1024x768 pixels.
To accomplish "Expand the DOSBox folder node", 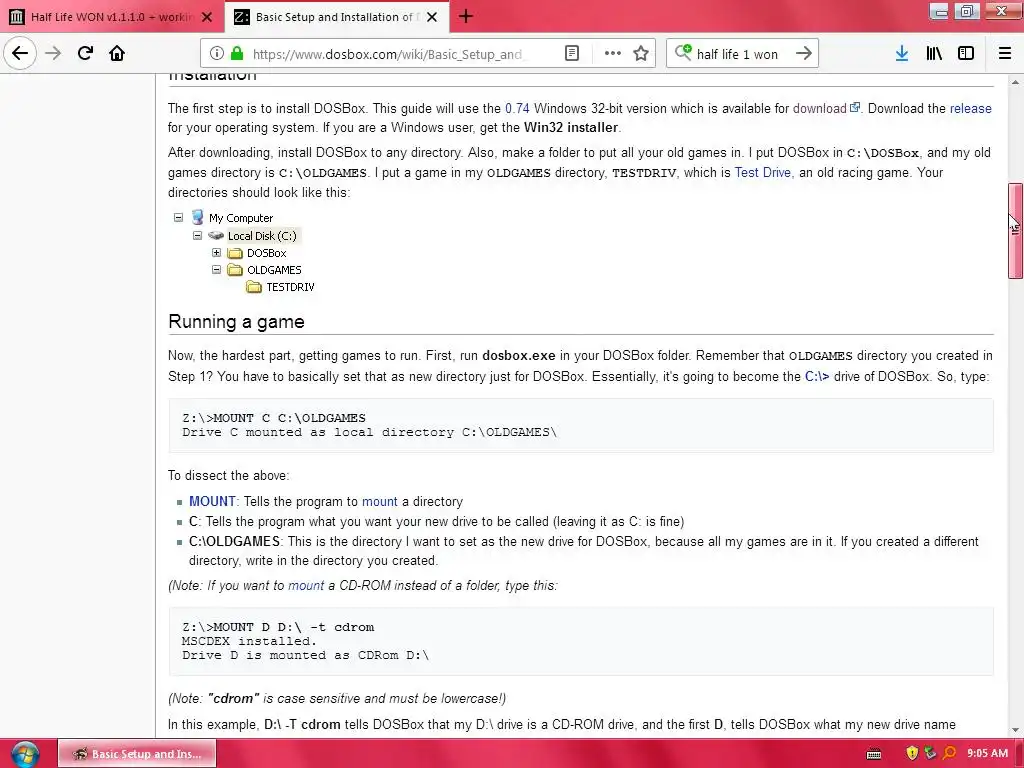I will coord(216,252).
